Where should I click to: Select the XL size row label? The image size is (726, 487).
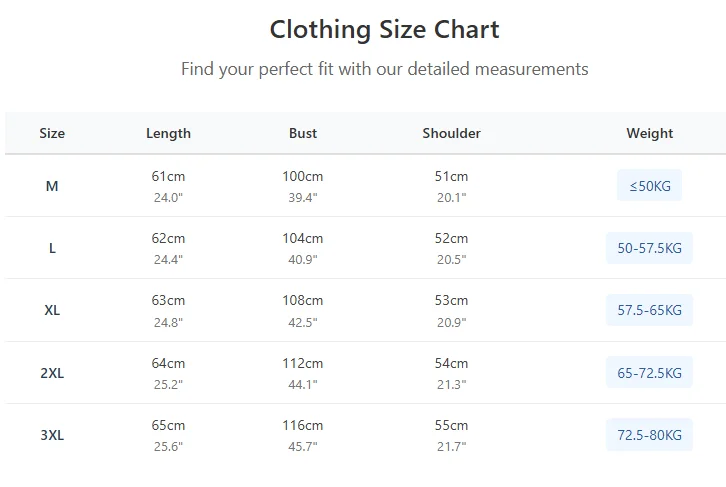(x=52, y=310)
